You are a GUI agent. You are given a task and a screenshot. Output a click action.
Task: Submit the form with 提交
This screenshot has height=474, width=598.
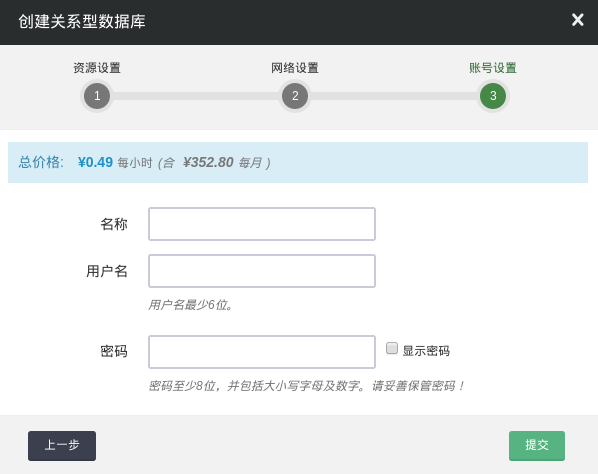click(537, 446)
